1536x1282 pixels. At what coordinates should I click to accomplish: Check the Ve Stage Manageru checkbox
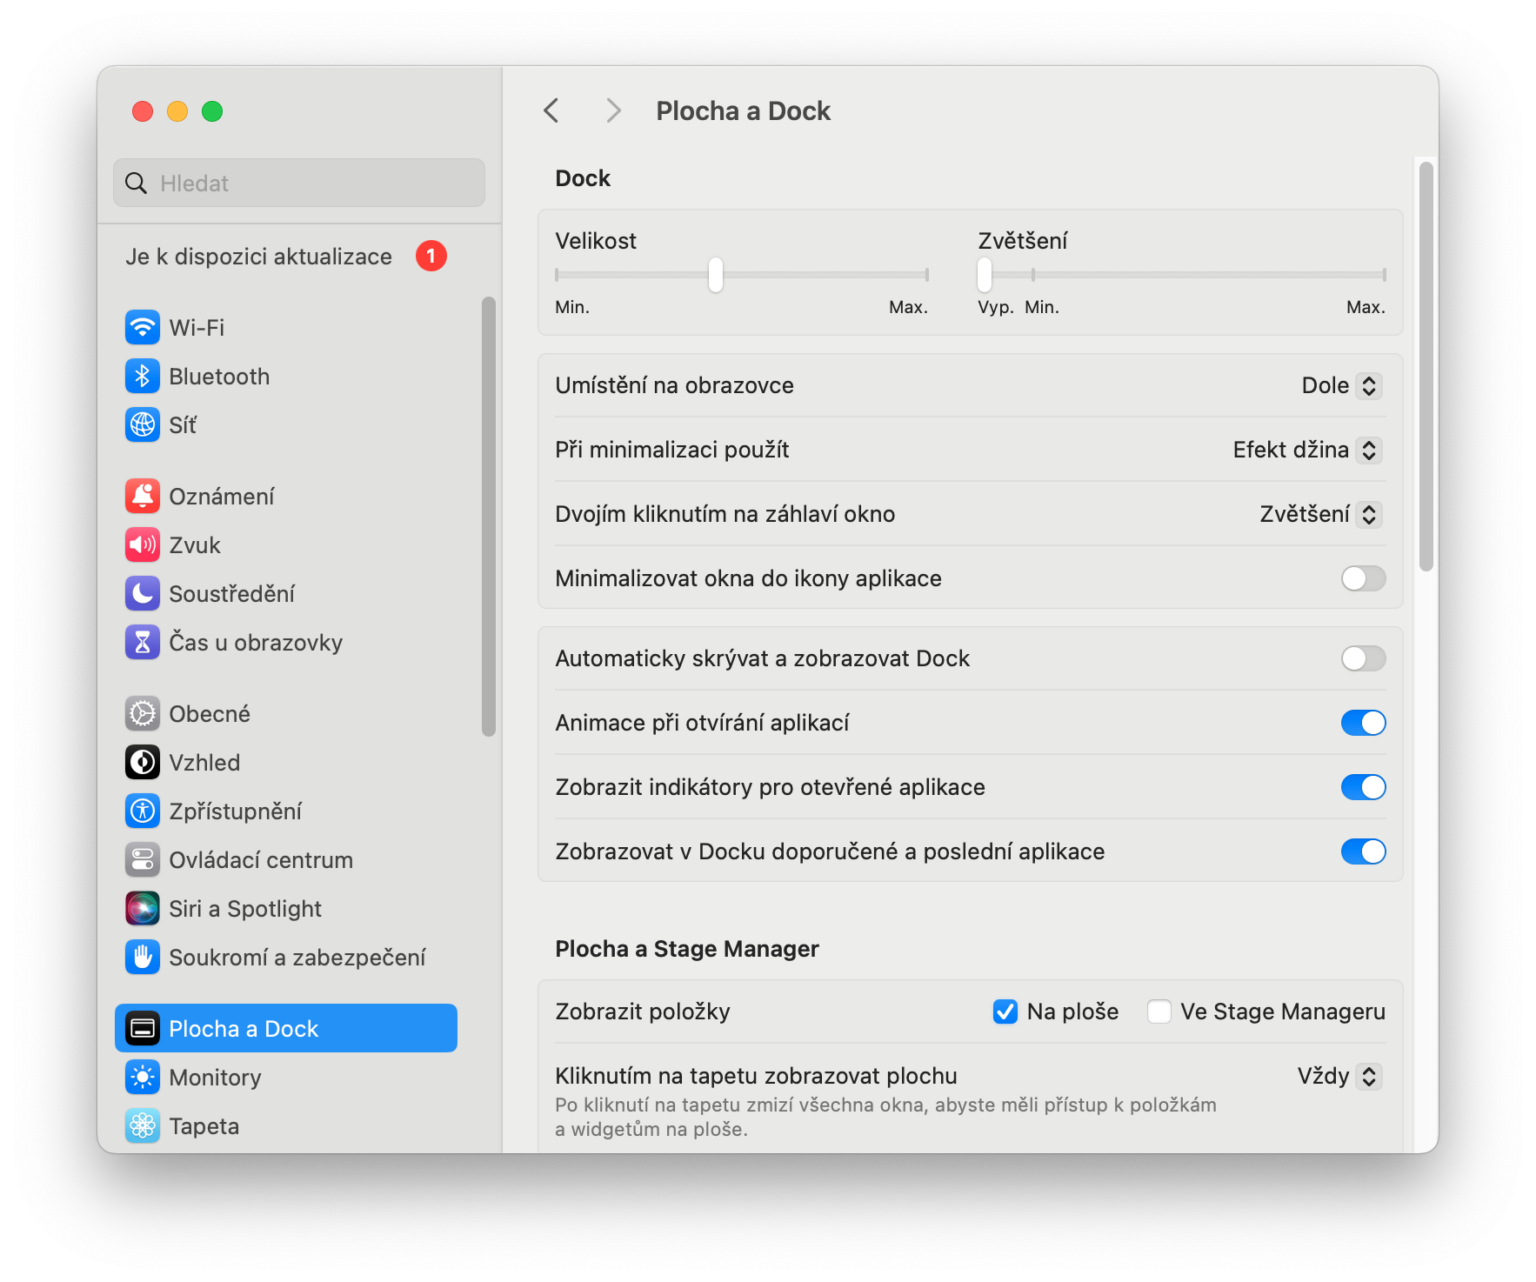1159,1012
